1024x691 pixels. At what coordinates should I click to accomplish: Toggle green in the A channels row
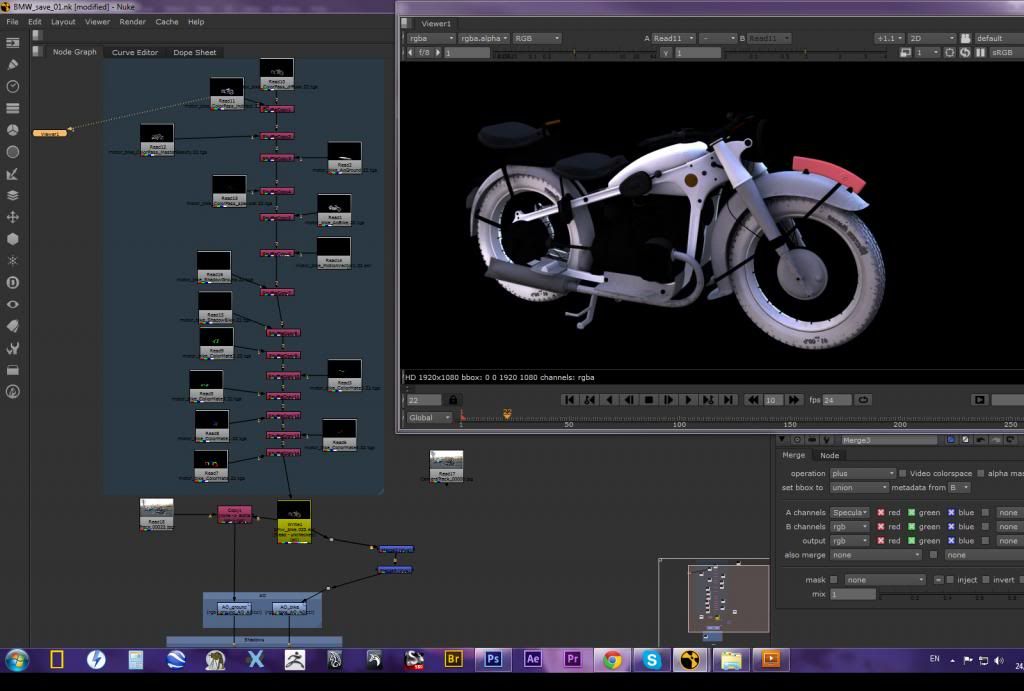912,513
